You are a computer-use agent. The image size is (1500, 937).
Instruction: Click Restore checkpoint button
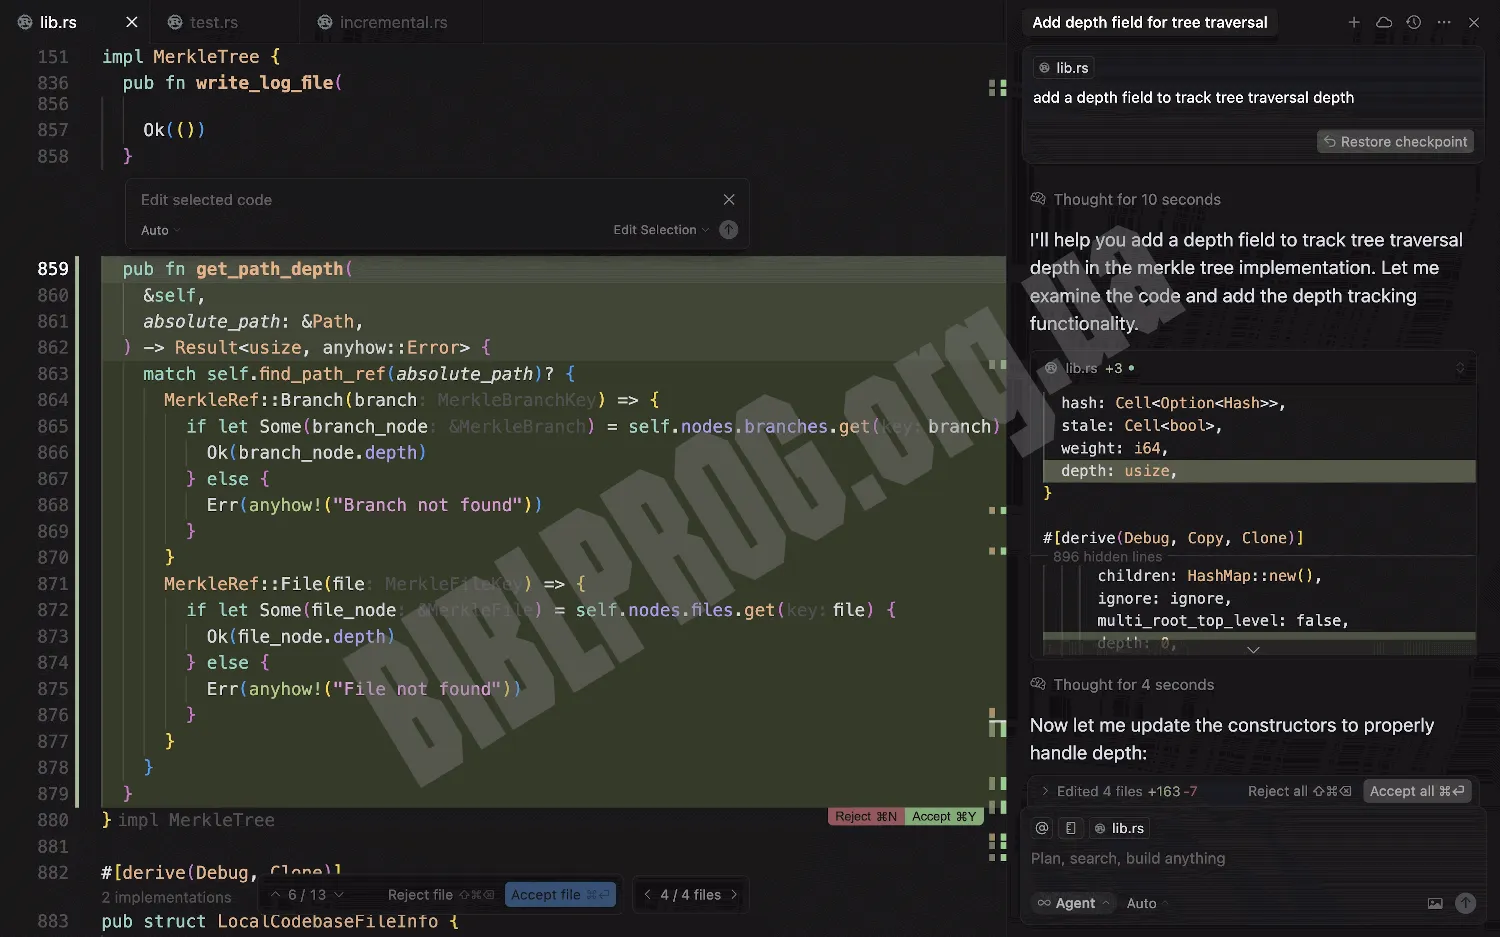[x=1395, y=142]
